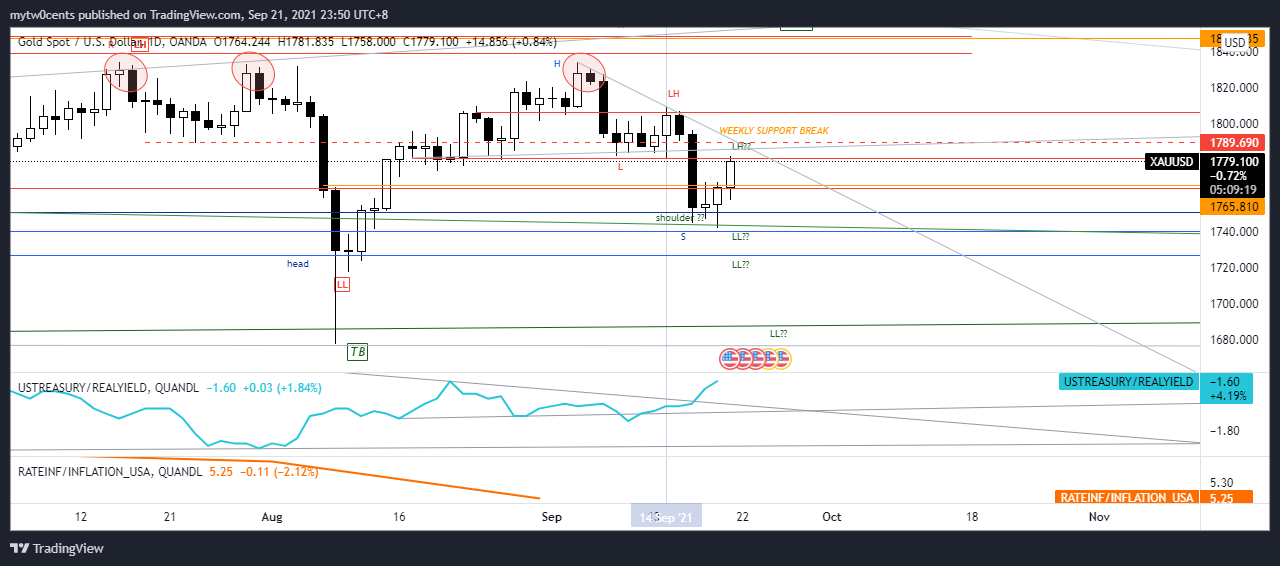Select the 'shoulder ??' annotation label
This screenshot has height=566, width=1280.
click(x=680, y=217)
